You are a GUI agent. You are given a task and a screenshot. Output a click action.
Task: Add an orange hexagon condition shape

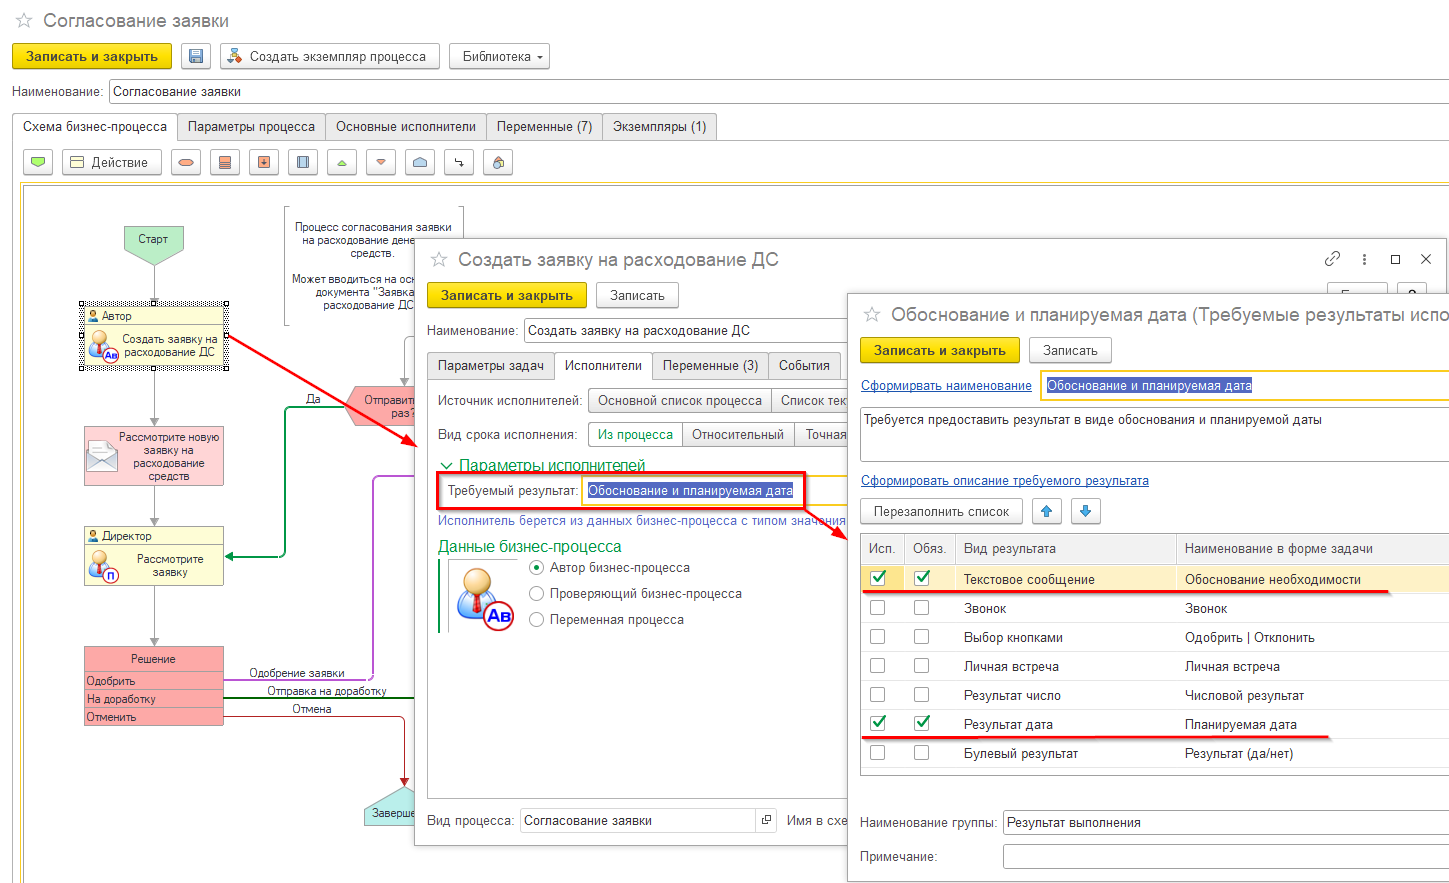pyautogui.click(x=186, y=162)
